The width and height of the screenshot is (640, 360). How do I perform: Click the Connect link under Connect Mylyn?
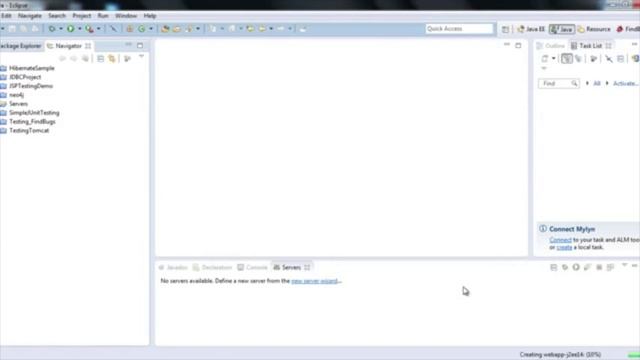click(560, 240)
